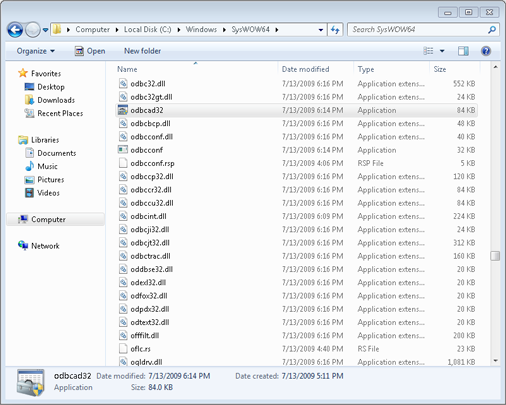Click the Back navigation arrow
This screenshot has height=405, width=506.
point(15,30)
